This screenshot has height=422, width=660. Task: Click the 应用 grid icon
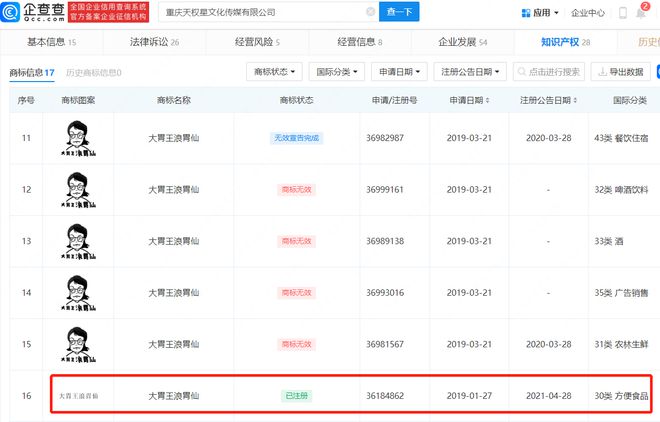point(526,13)
